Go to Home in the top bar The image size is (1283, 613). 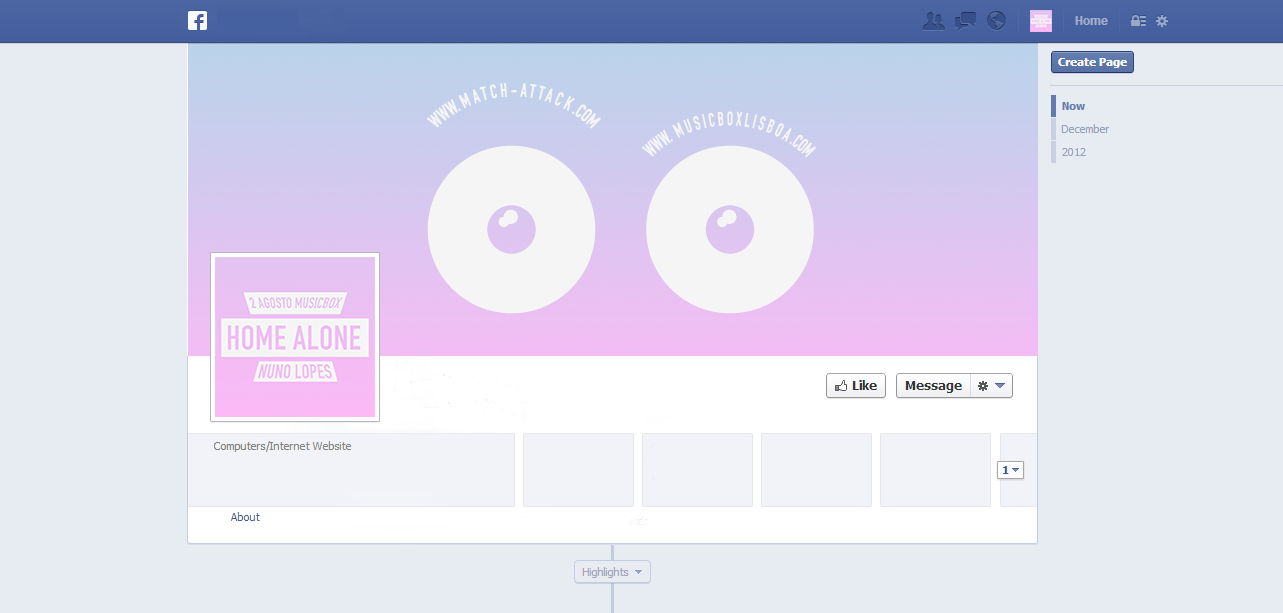[x=1091, y=21]
